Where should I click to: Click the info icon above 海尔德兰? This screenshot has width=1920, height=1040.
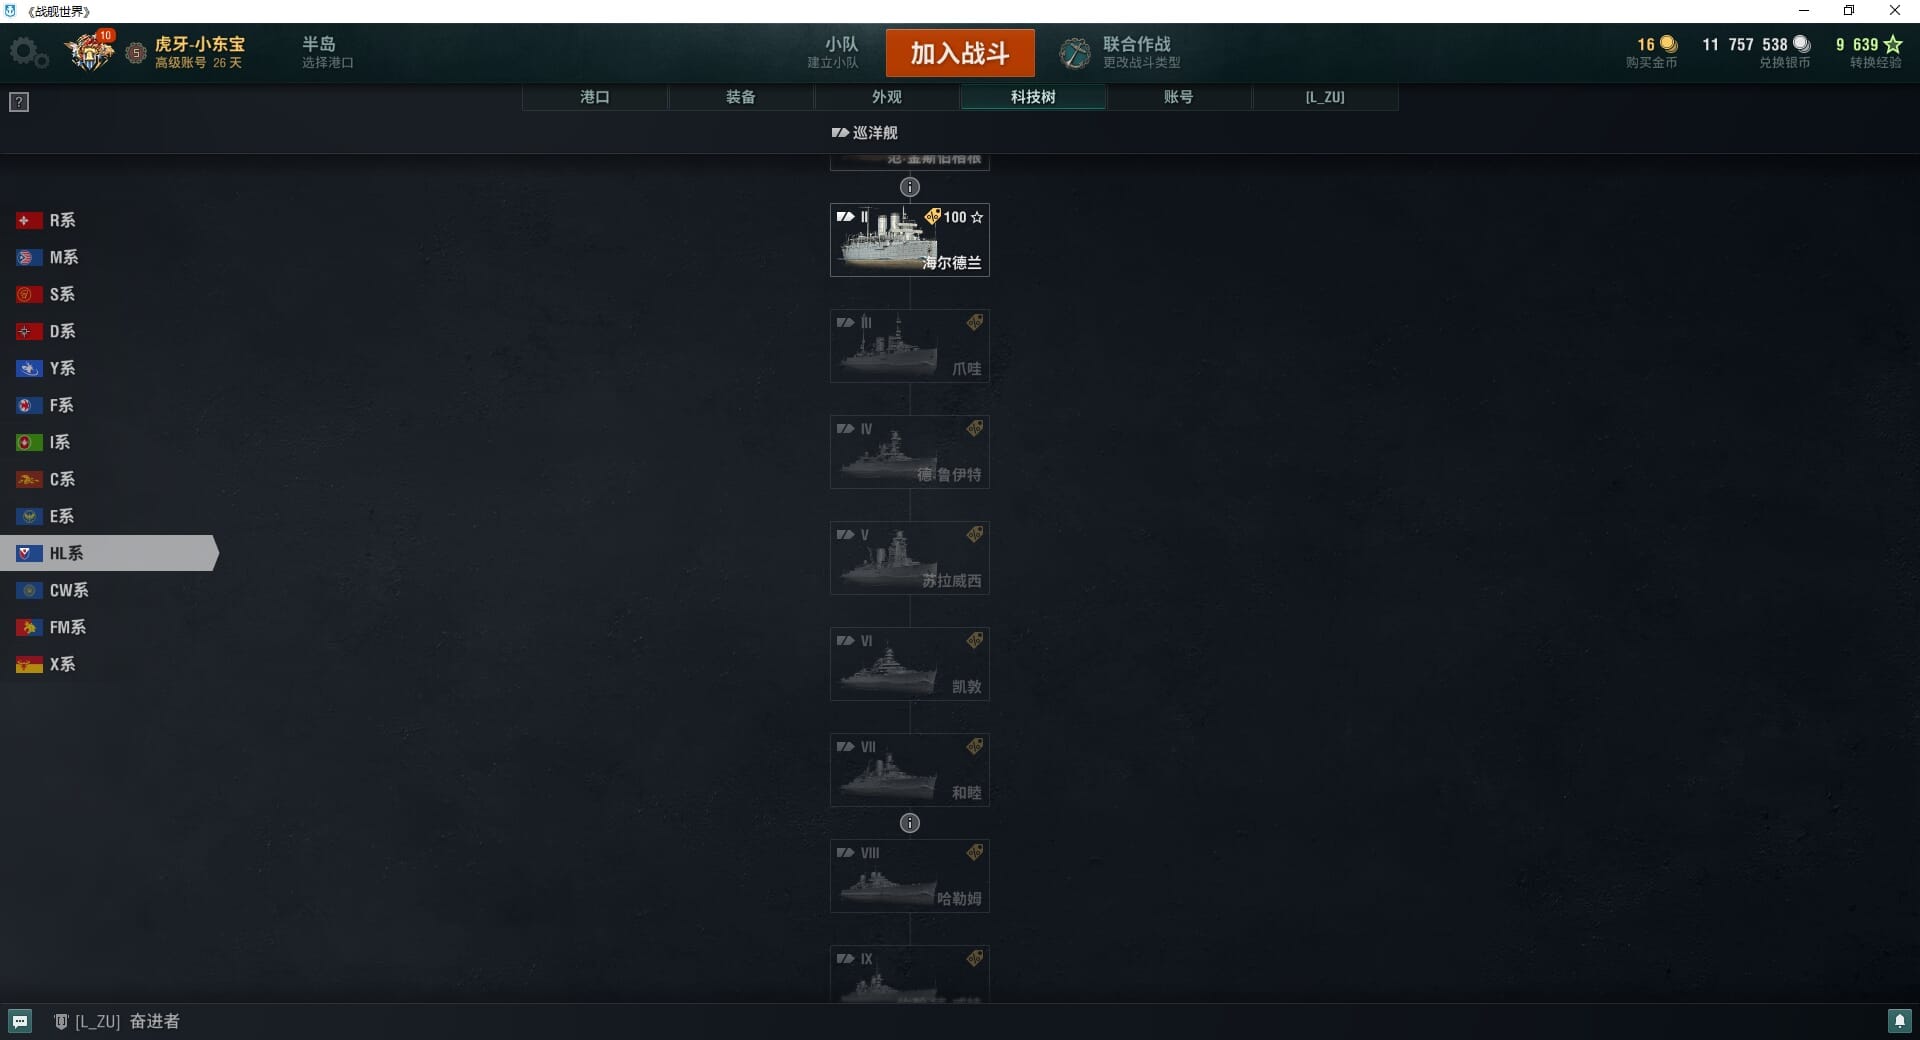(x=910, y=187)
